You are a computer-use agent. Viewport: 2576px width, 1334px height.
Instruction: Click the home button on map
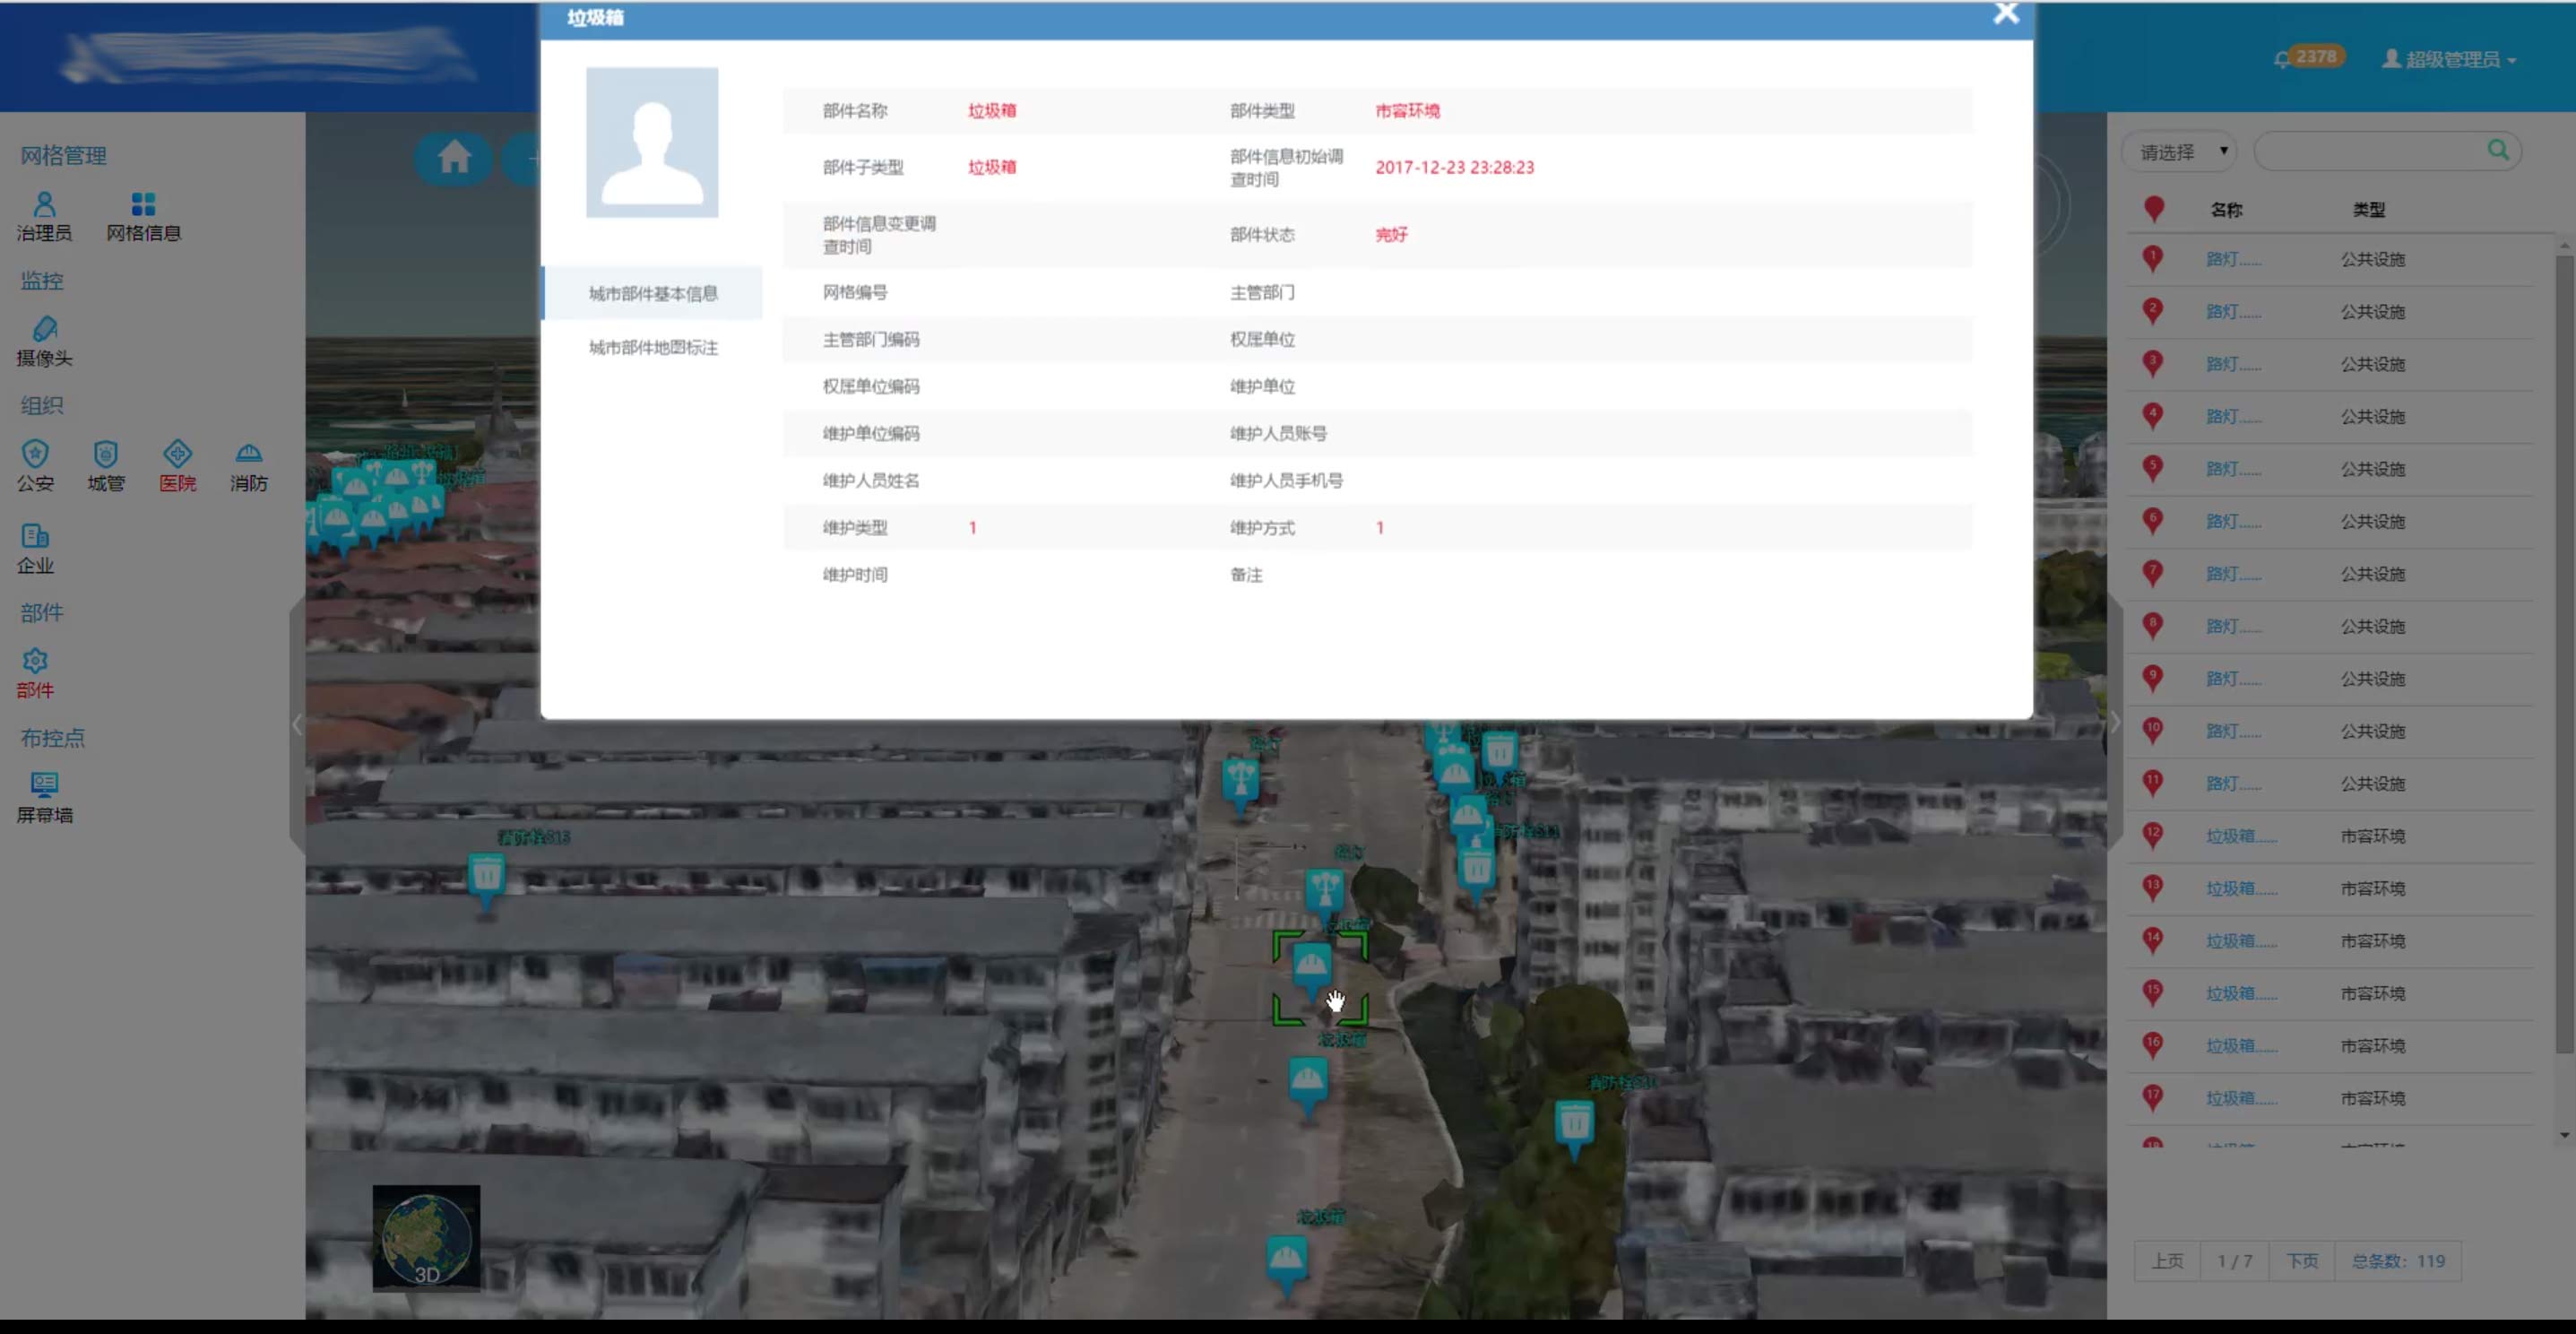[x=454, y=157]
